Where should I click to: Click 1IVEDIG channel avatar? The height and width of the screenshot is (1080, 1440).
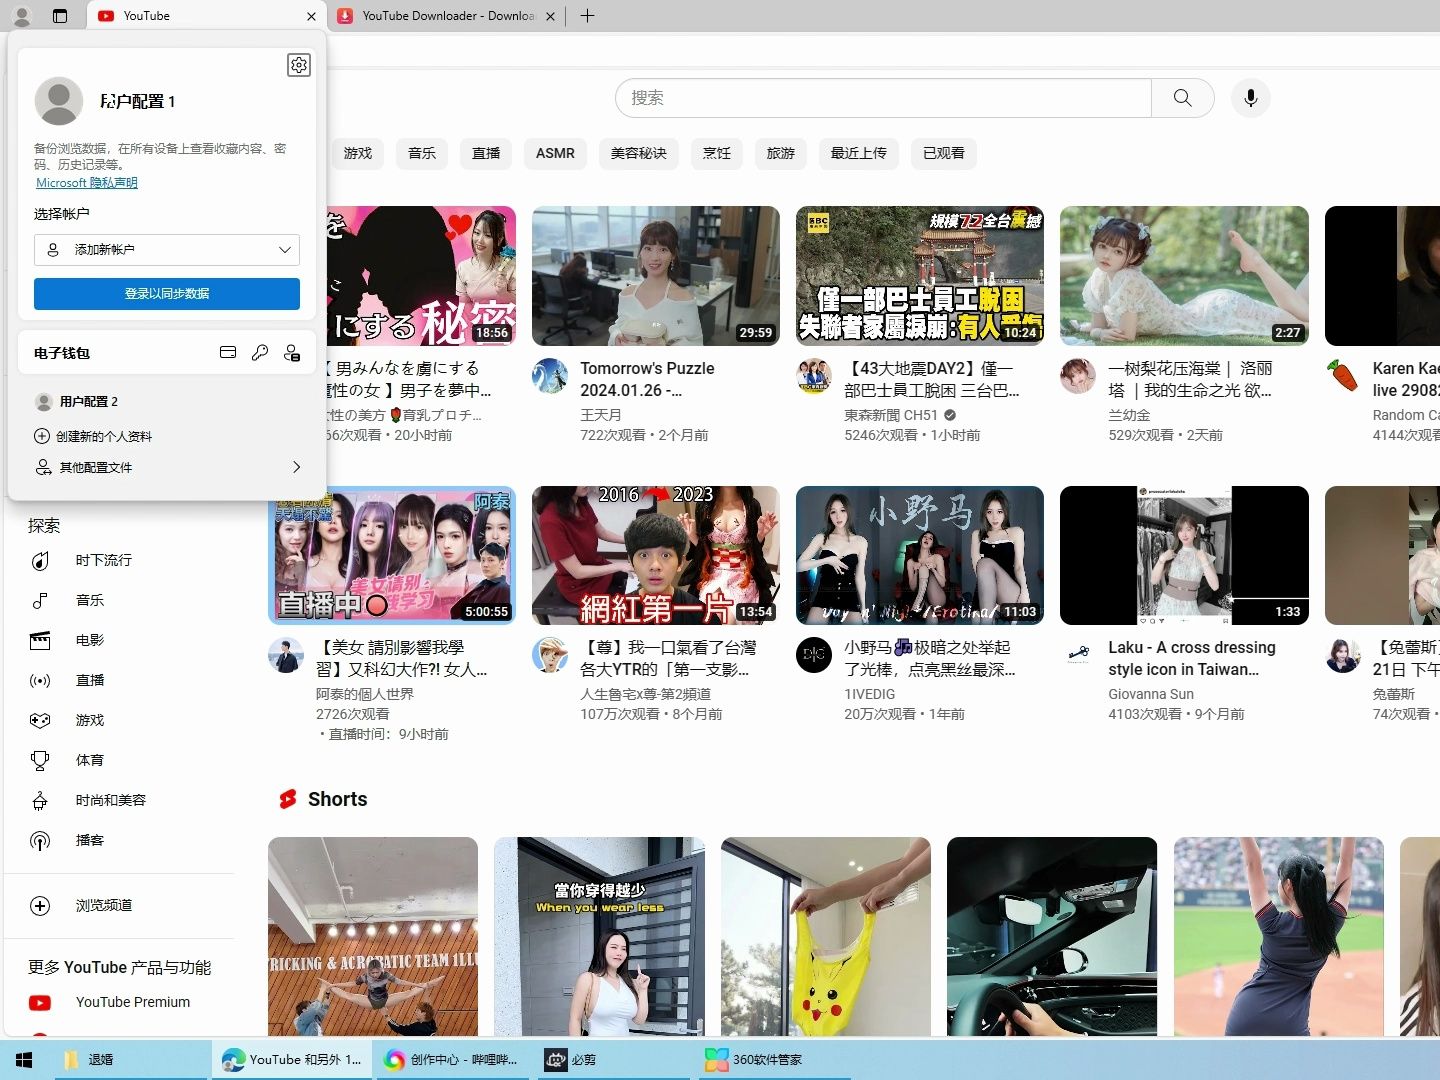pyautogui.click(x=814, y=655)
